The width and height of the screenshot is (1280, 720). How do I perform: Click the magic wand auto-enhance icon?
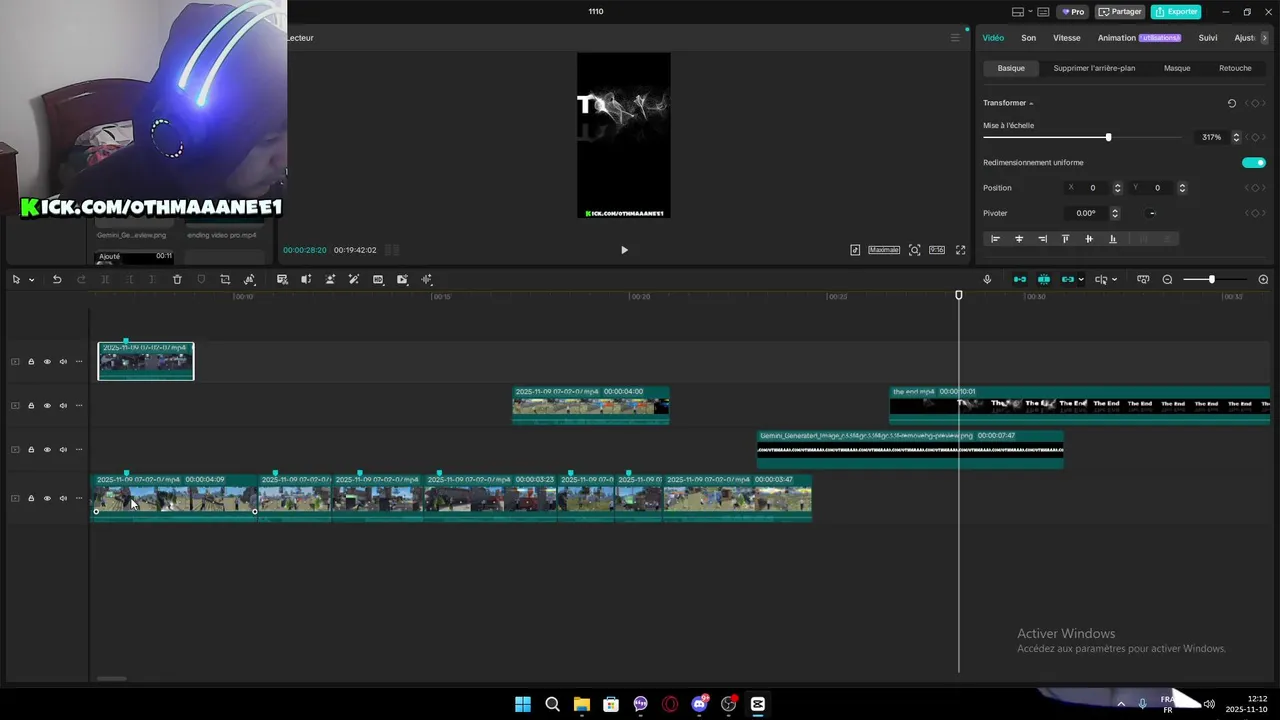point(354,280)
